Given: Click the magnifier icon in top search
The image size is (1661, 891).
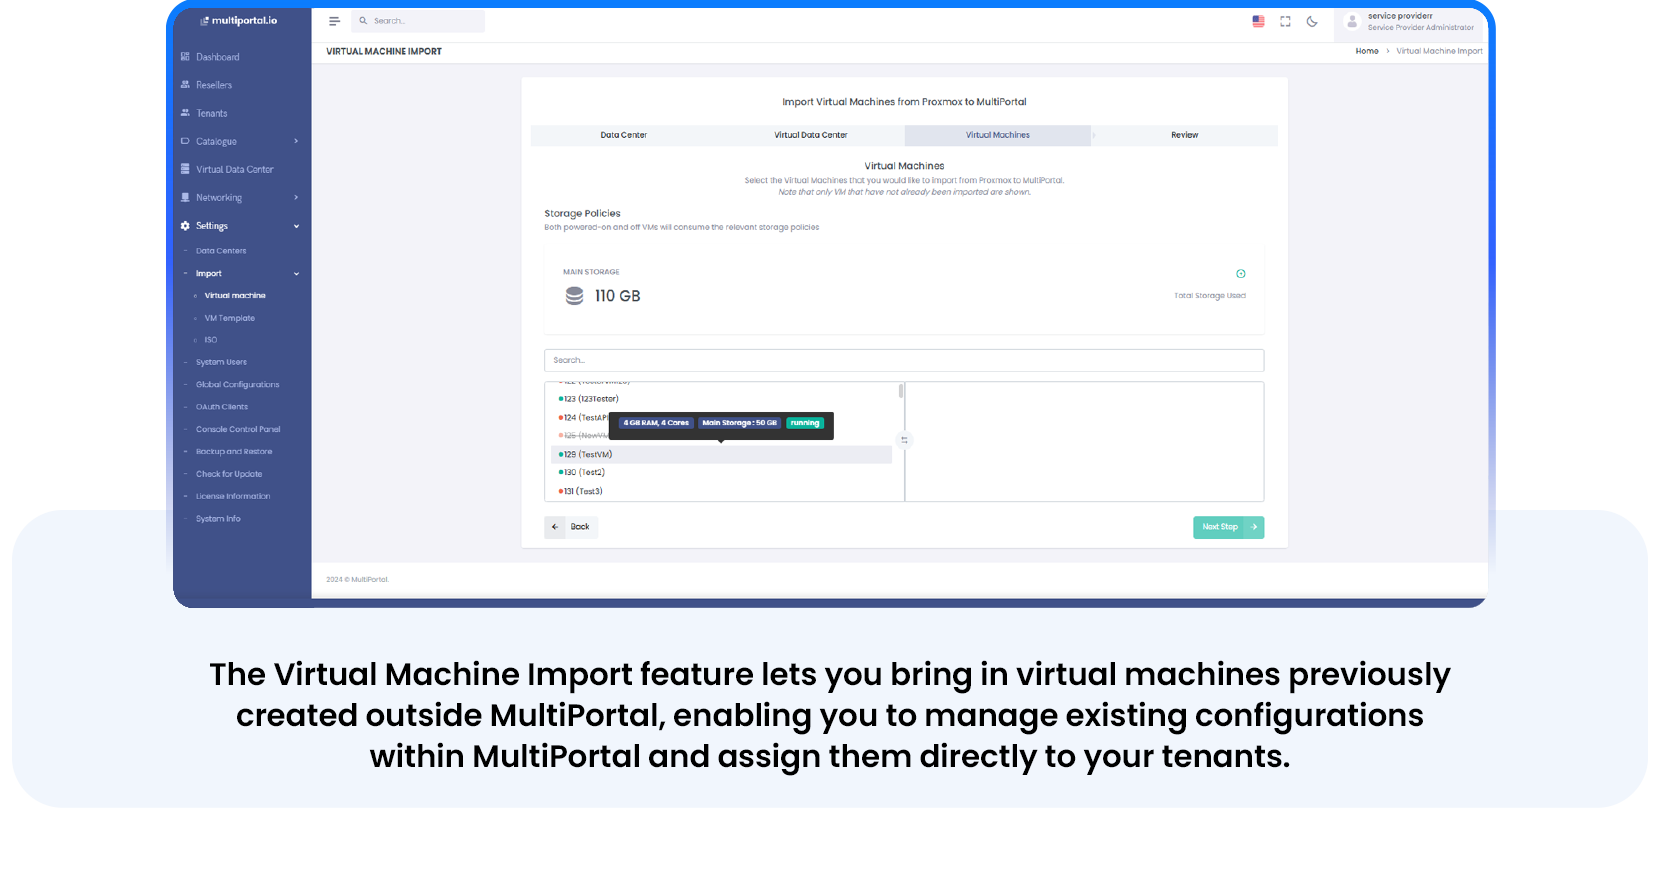Looking at the screenshot, I should (x=363, y=21).
